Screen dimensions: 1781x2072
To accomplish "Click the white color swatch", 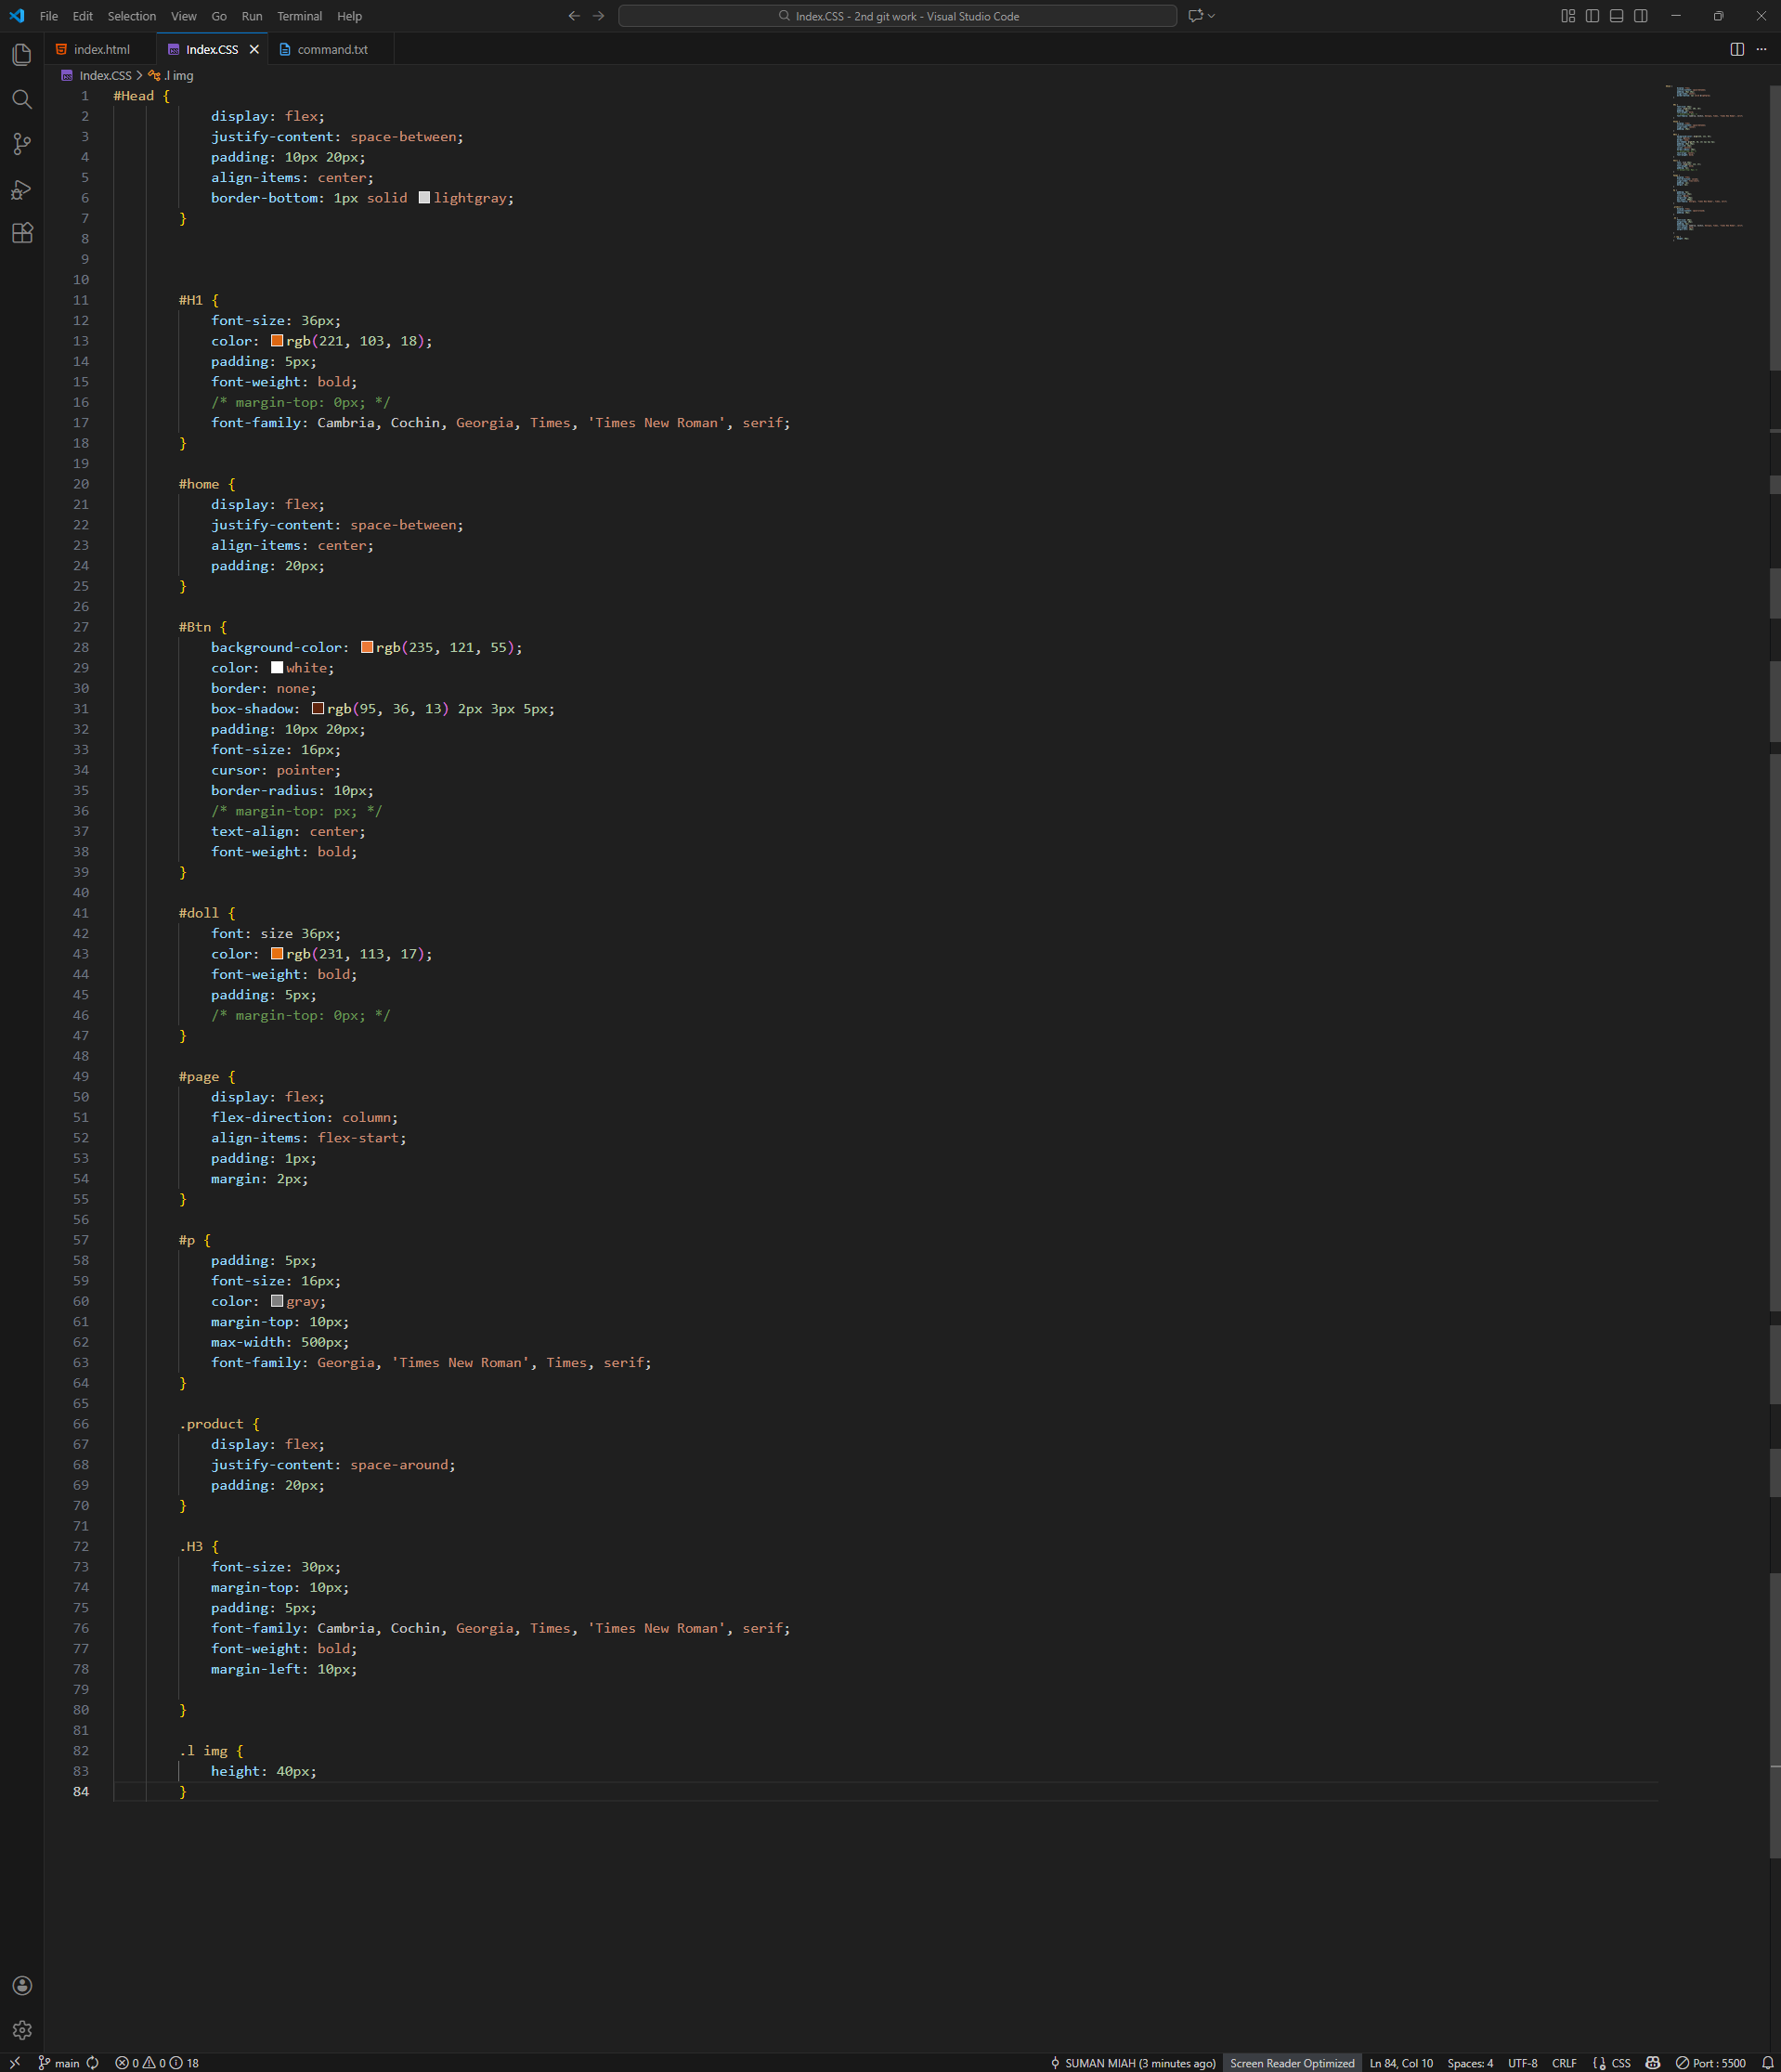I will [277, 668].
